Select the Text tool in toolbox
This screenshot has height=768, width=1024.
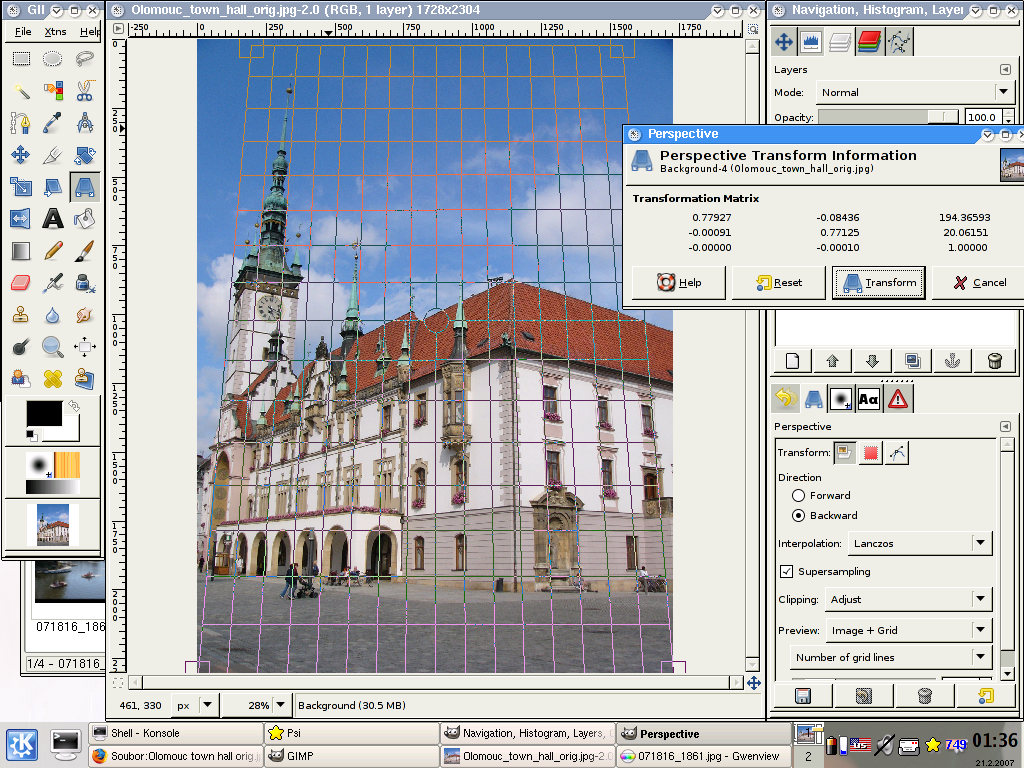(x=52, y=218)
